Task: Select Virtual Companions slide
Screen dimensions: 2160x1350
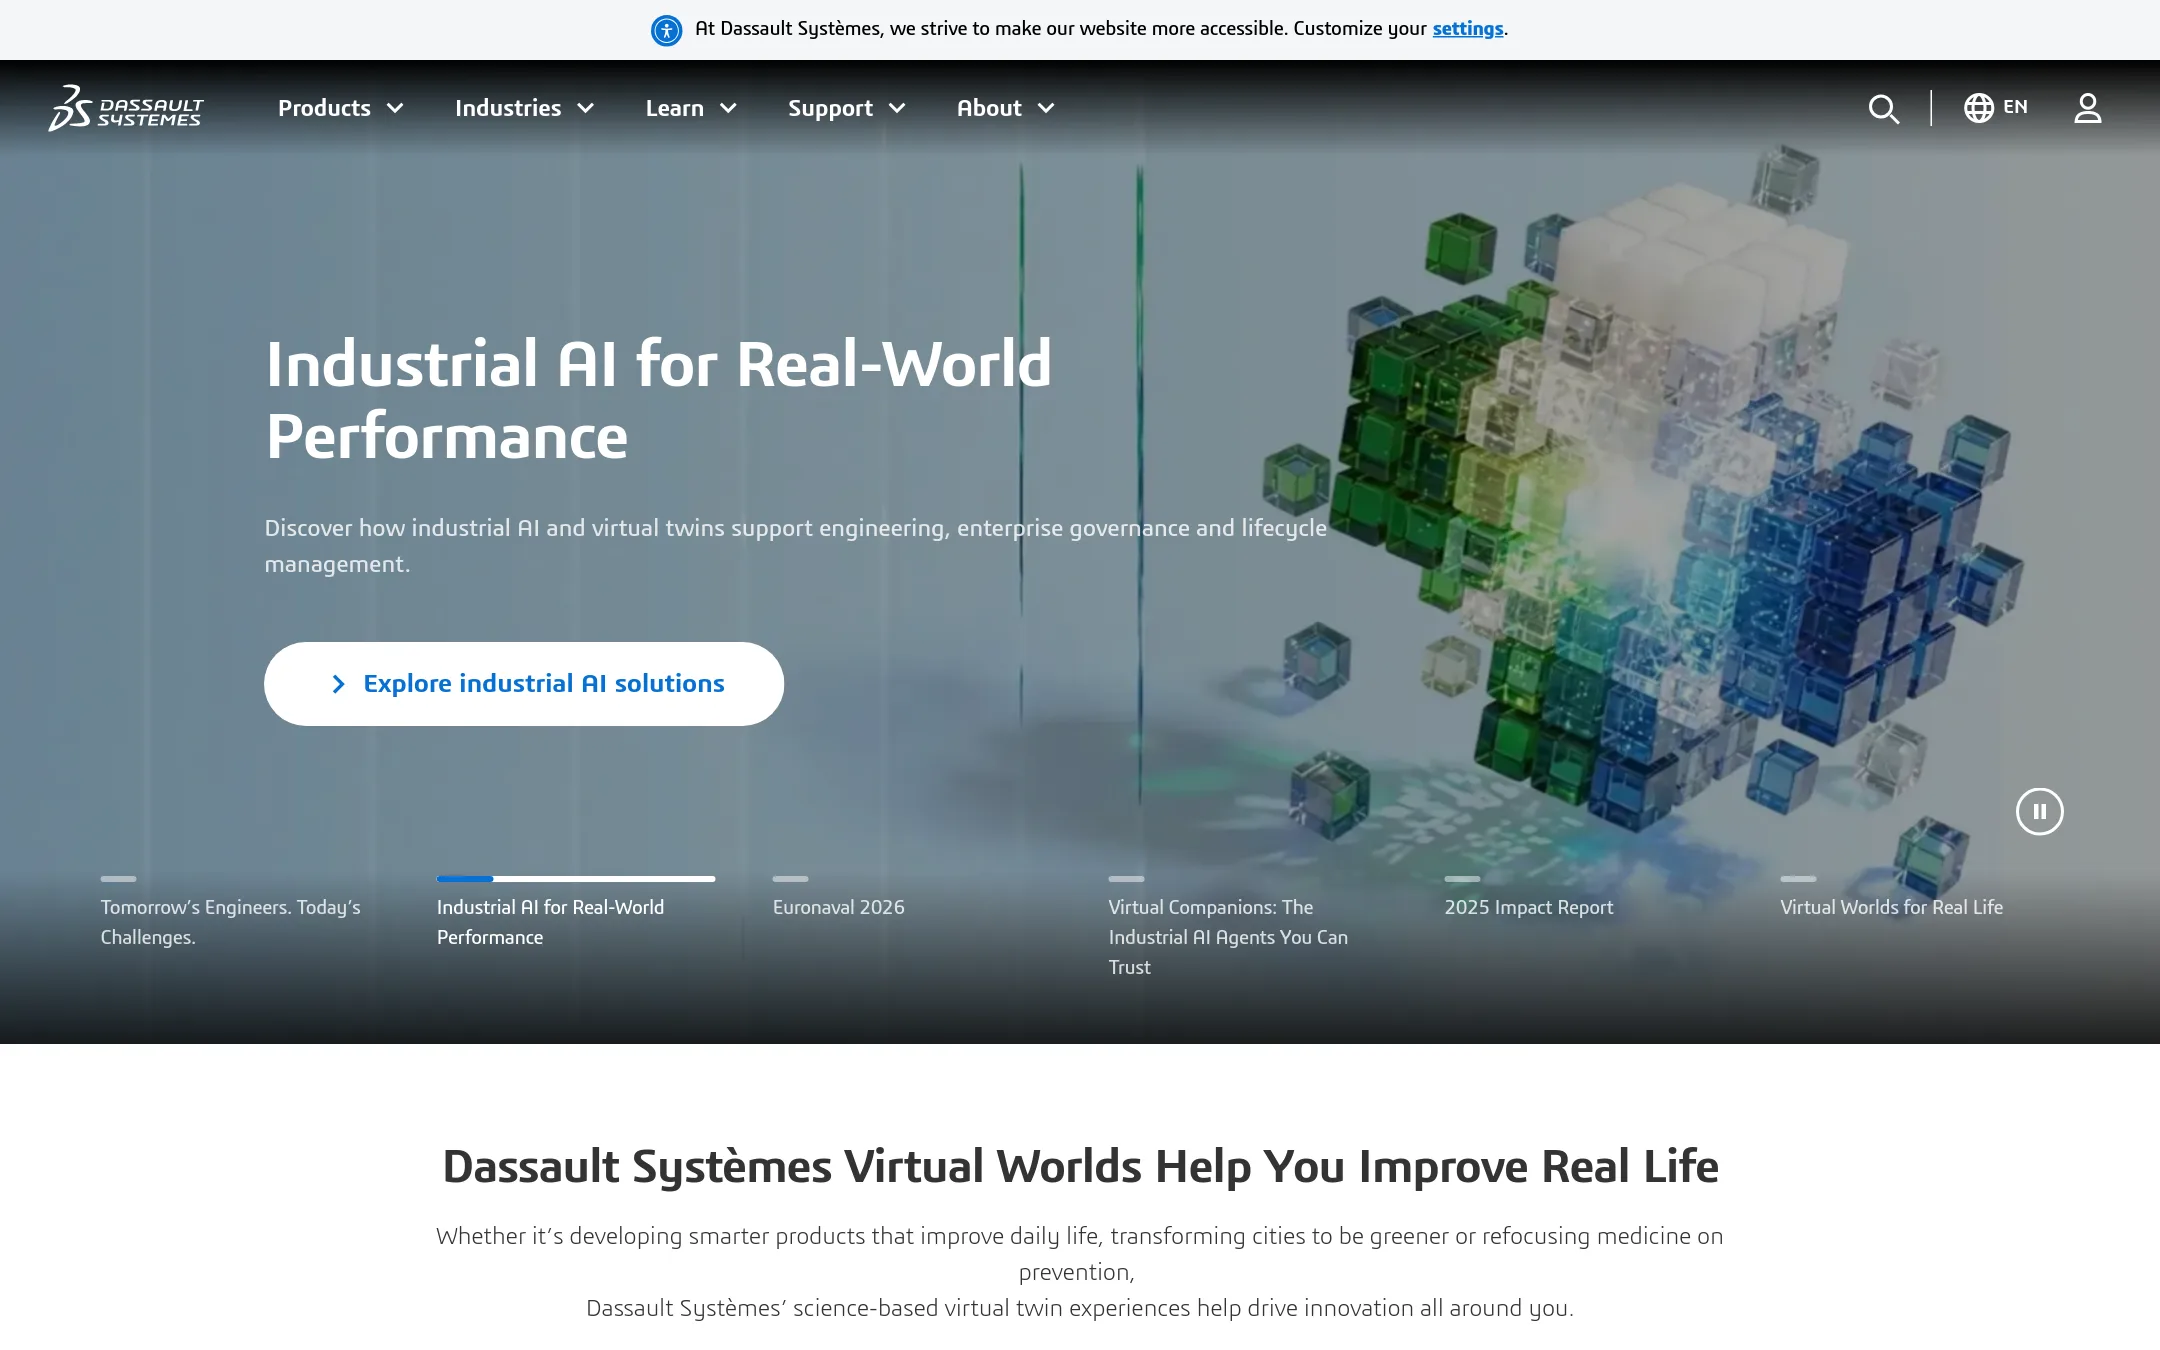Action: (x=1228, y=937)
